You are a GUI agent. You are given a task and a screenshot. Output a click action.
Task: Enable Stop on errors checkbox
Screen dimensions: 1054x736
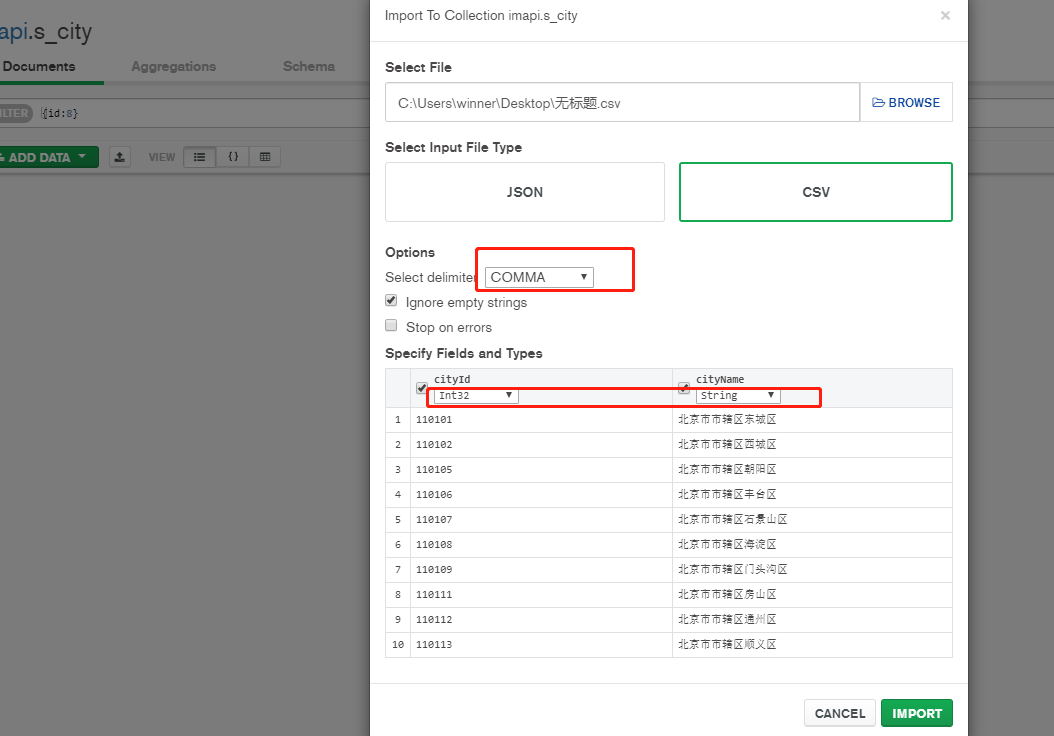[392, 326]
